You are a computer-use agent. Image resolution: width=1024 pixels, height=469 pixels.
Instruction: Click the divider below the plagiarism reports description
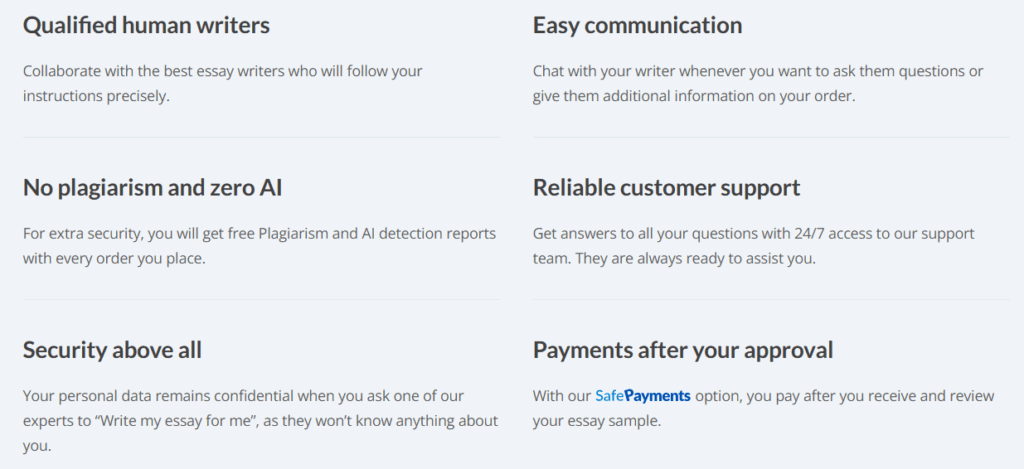(x=261, y=299)
